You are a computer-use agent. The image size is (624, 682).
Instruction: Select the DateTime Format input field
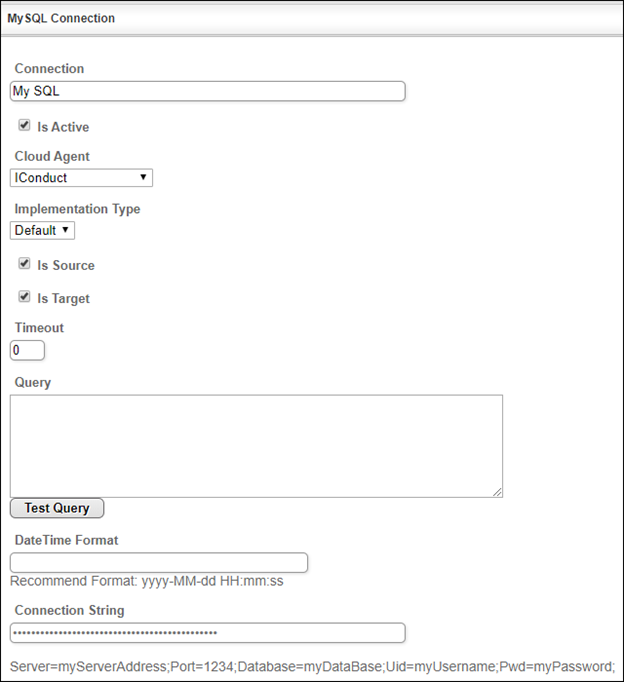[158, 563]
